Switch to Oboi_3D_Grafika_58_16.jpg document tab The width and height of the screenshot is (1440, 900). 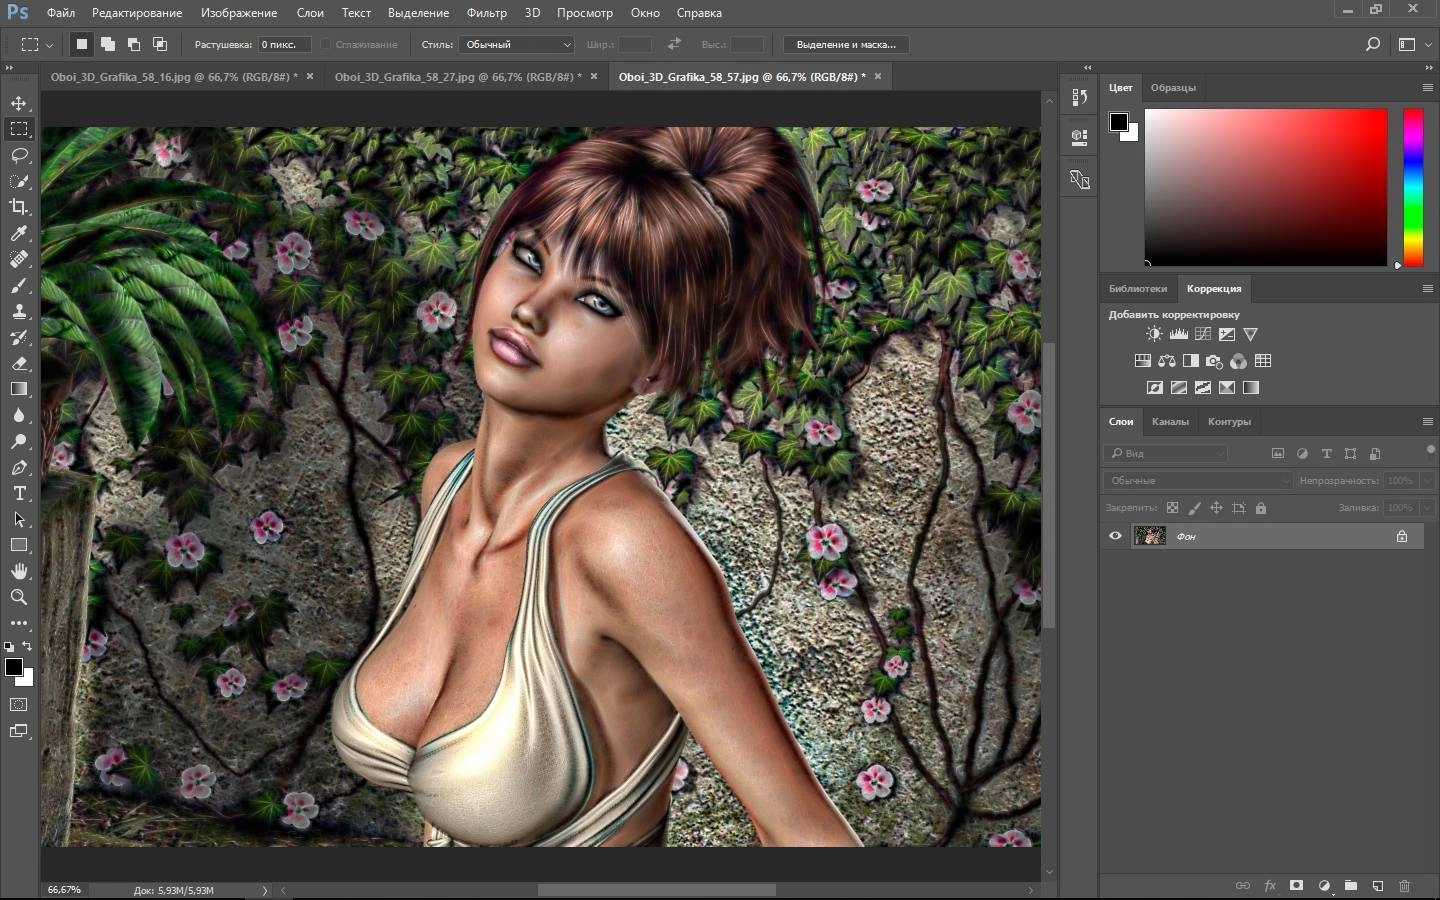174,77
